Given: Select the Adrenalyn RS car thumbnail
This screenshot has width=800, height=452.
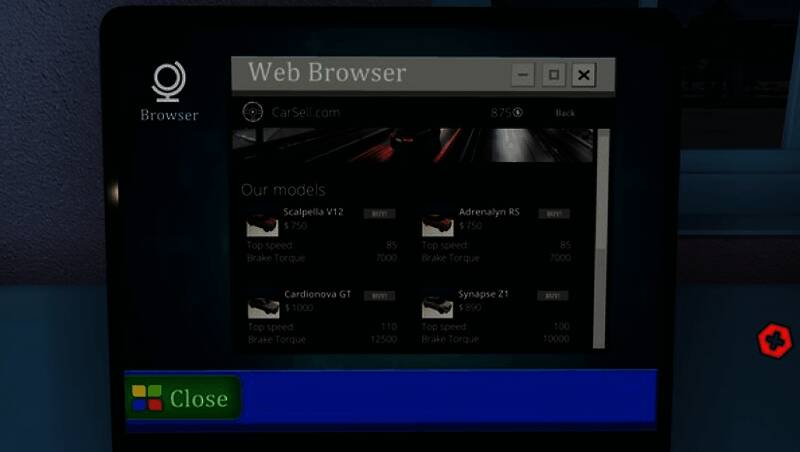Looking at the screenshot, I should pyautogui.click(x=437, y=225).
